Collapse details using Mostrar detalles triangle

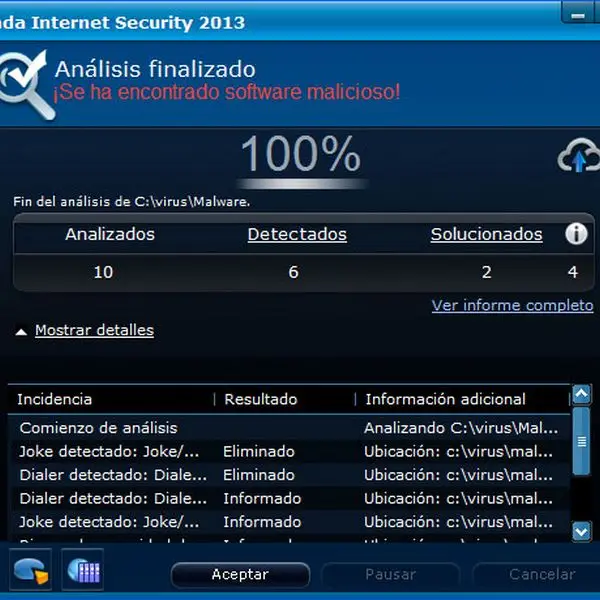pos(21,332)
